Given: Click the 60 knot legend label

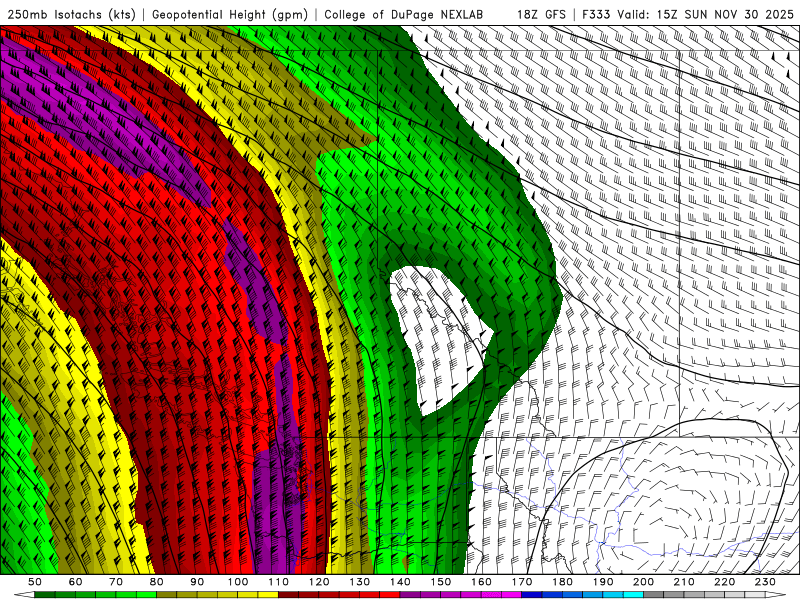Looking at the screenshot, I should click(76, 582).
